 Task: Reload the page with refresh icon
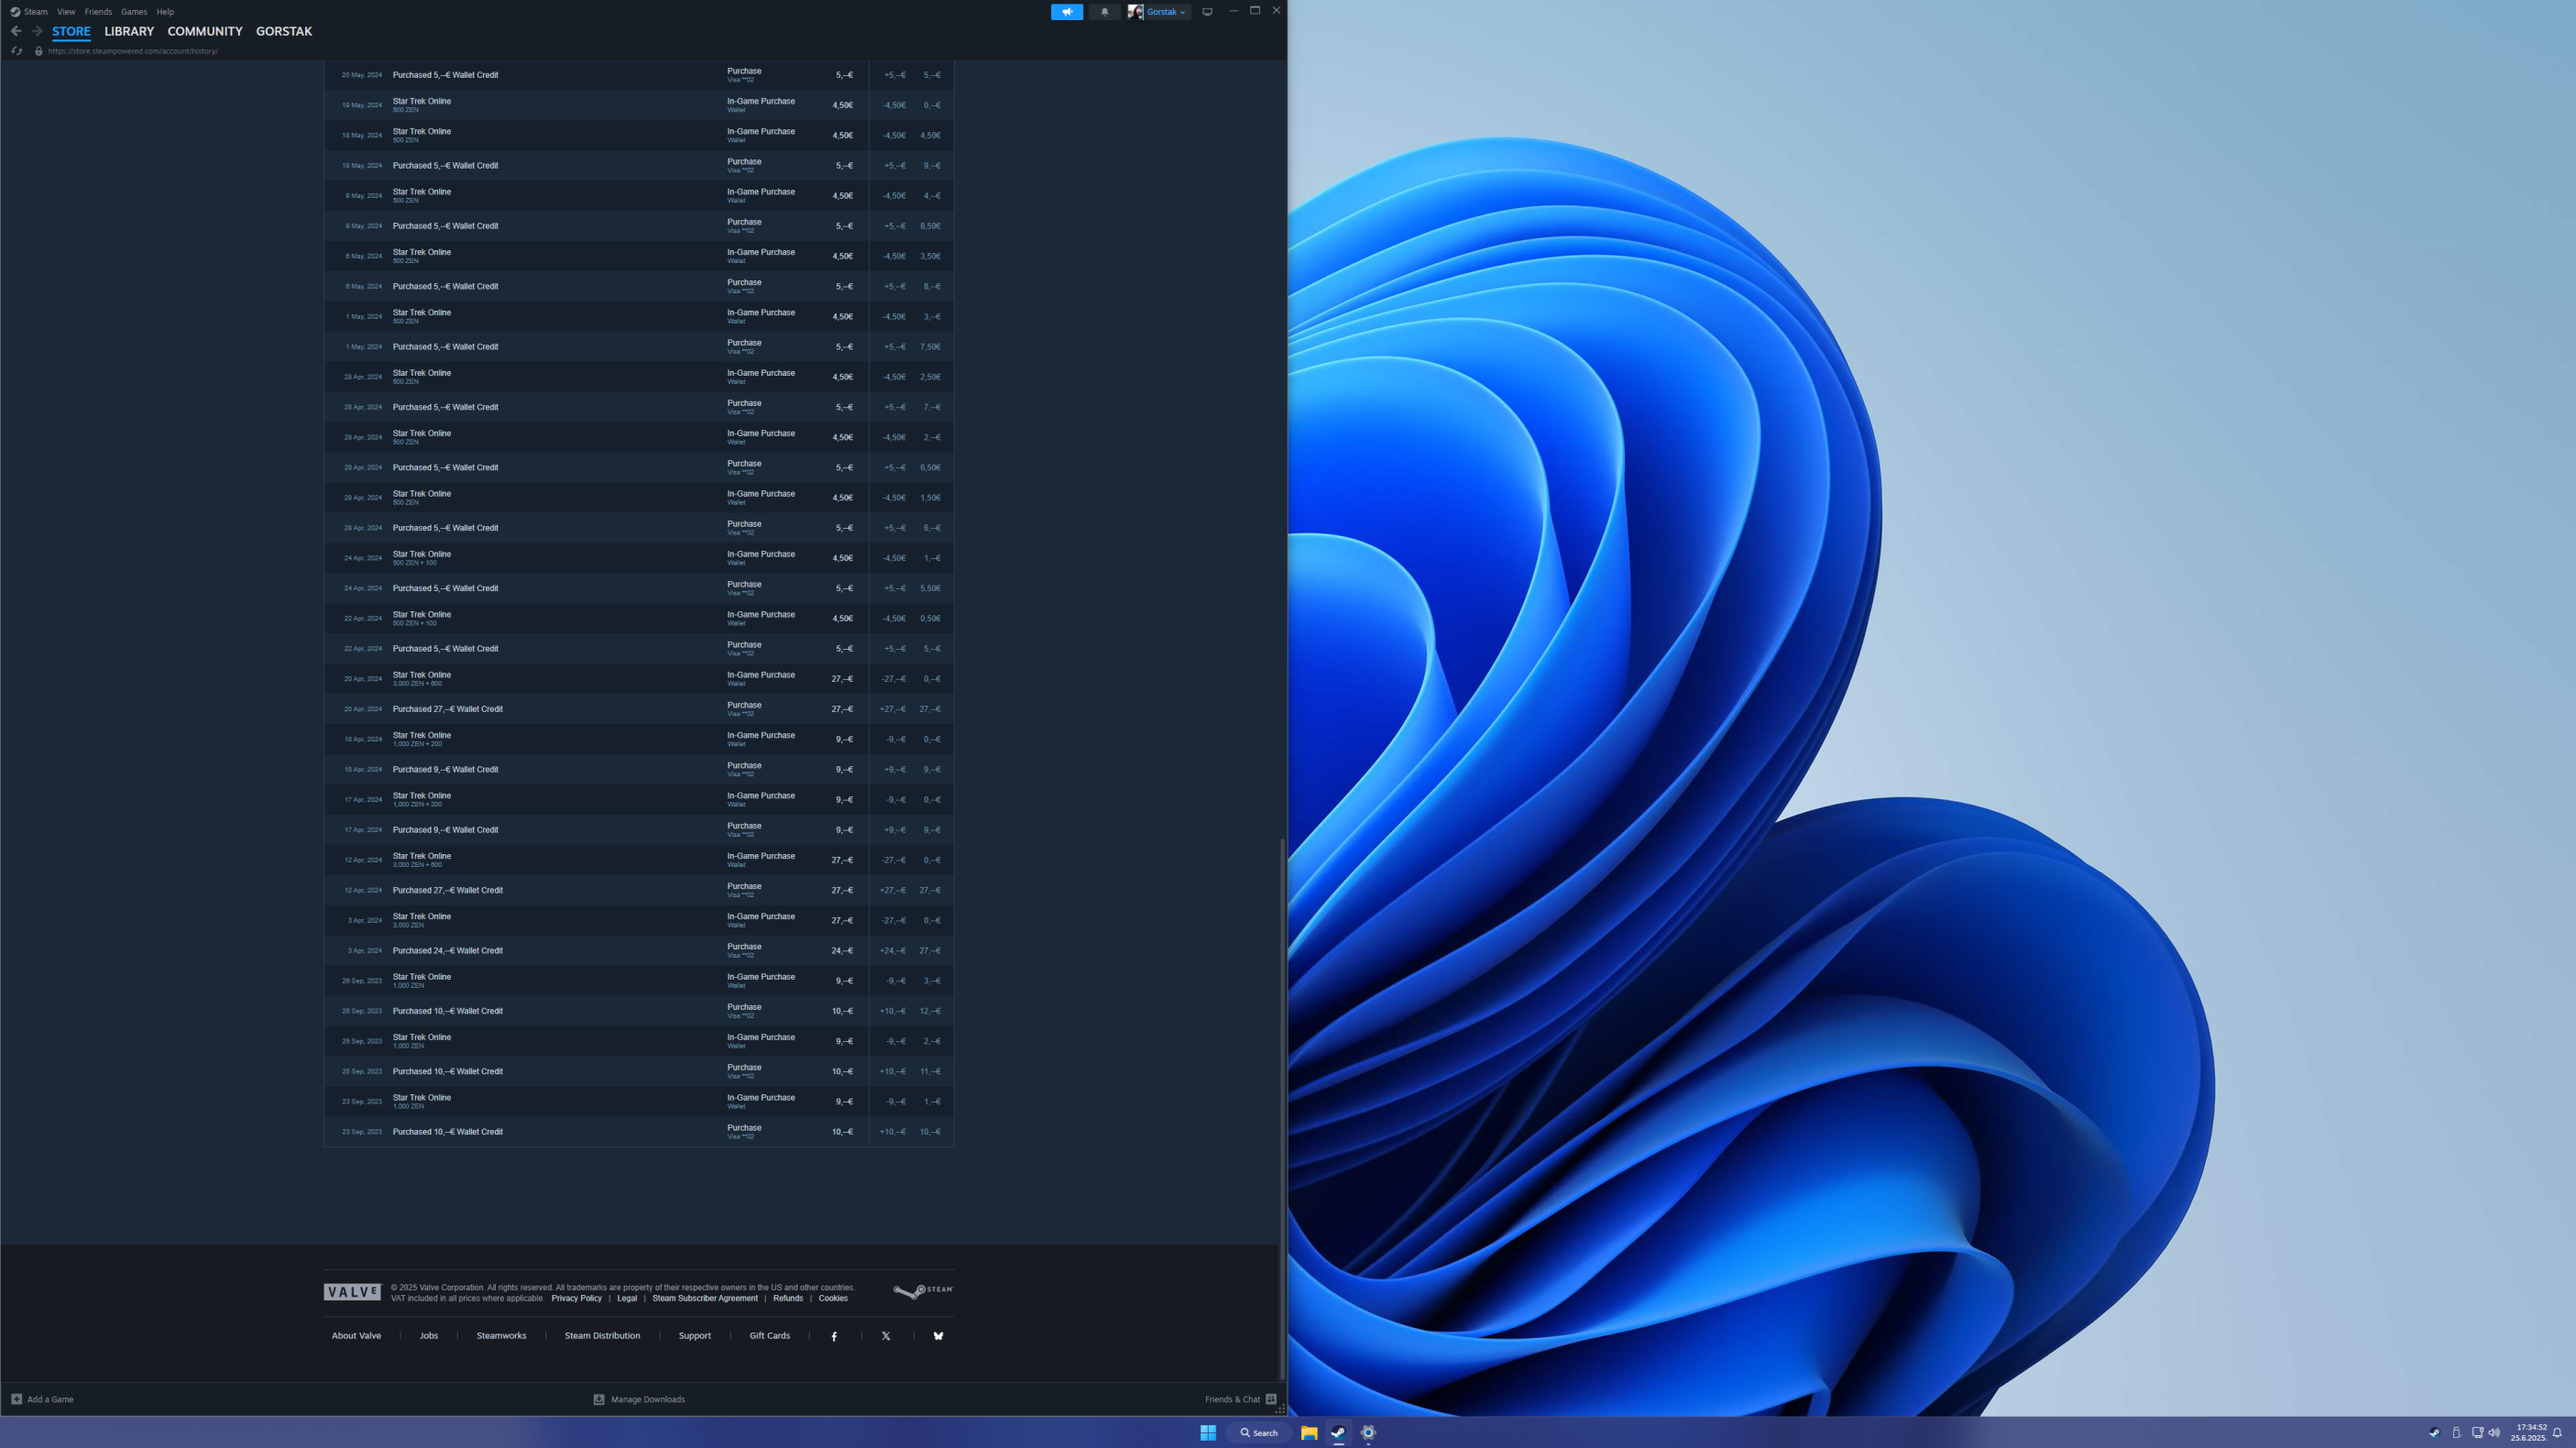16,51
